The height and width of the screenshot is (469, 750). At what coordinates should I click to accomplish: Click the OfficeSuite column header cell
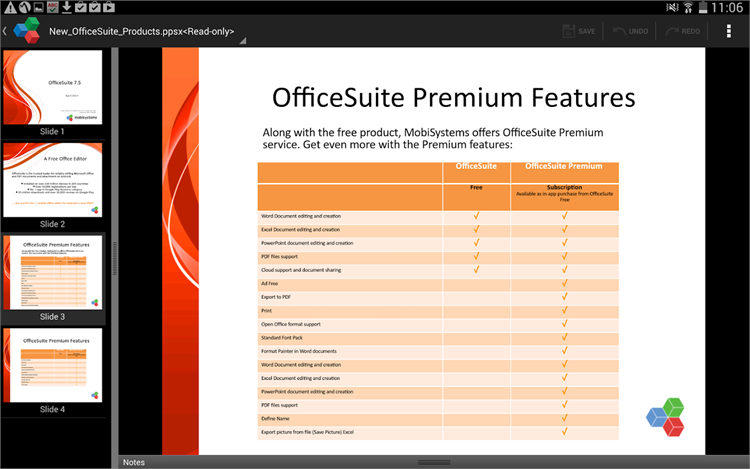pyautogui.click(x=476, y=172)
